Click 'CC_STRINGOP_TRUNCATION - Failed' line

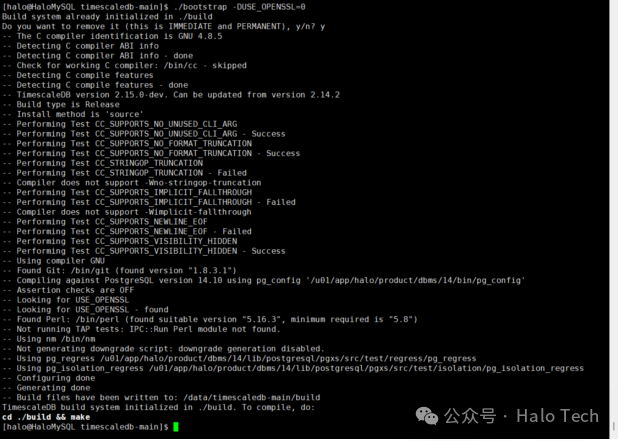point(124,173)
